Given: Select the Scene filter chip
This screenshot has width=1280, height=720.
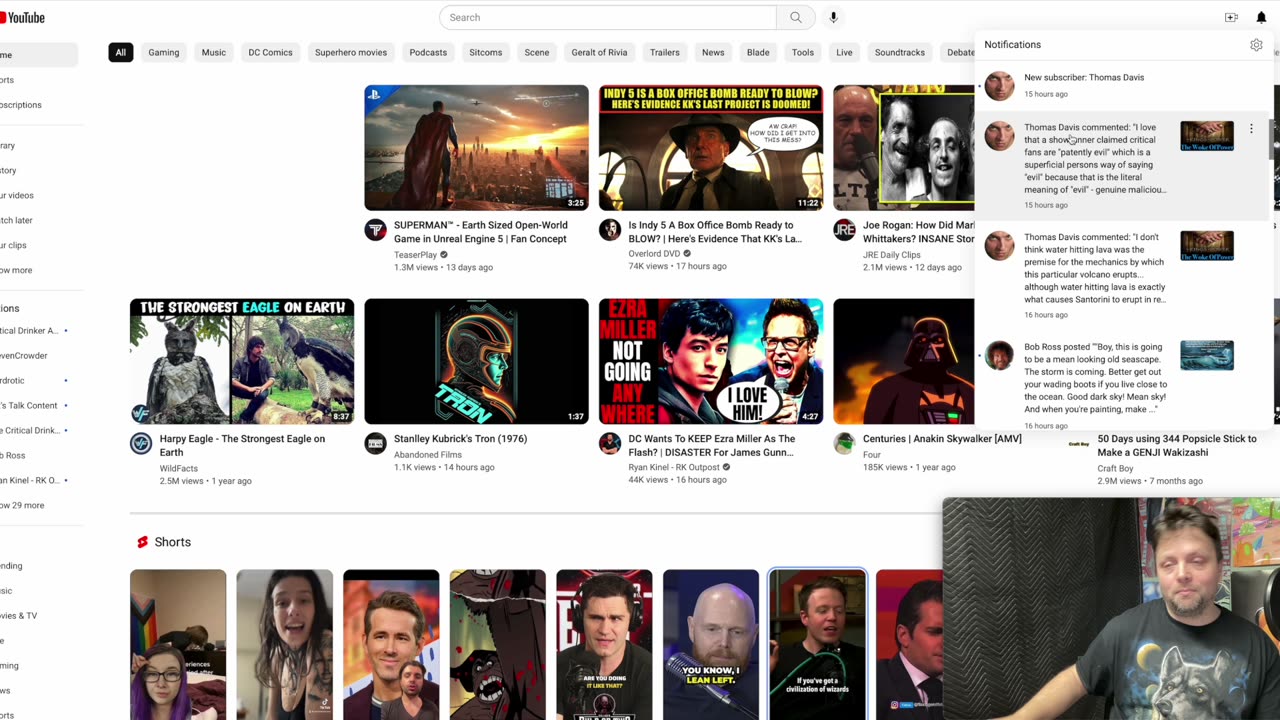Looking at the screenshot, I should [537, 52].
